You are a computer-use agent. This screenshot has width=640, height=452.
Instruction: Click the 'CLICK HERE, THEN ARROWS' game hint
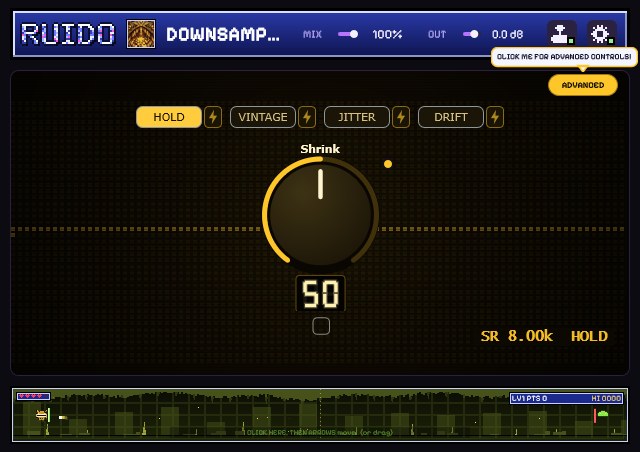[320, 432]
